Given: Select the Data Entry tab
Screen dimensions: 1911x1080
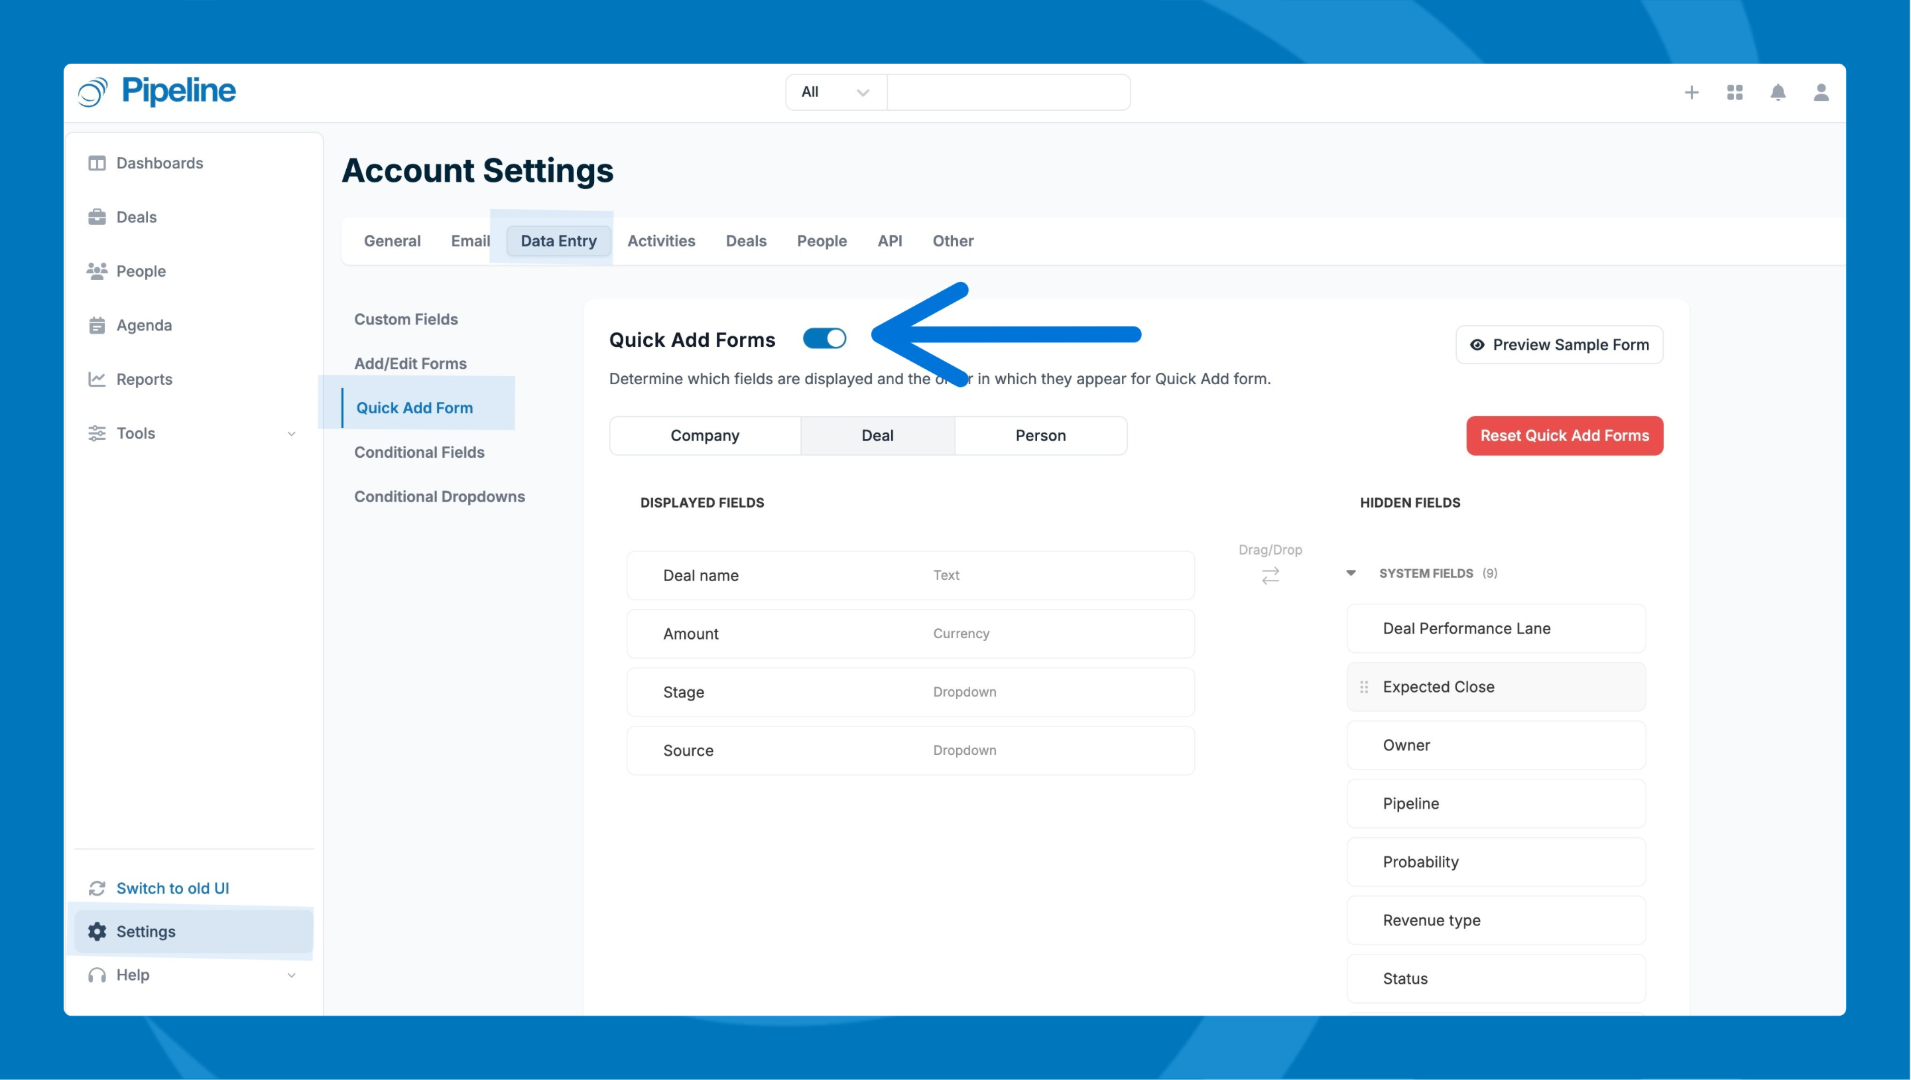Looking at the screenshot, I should tap(559, 241).
